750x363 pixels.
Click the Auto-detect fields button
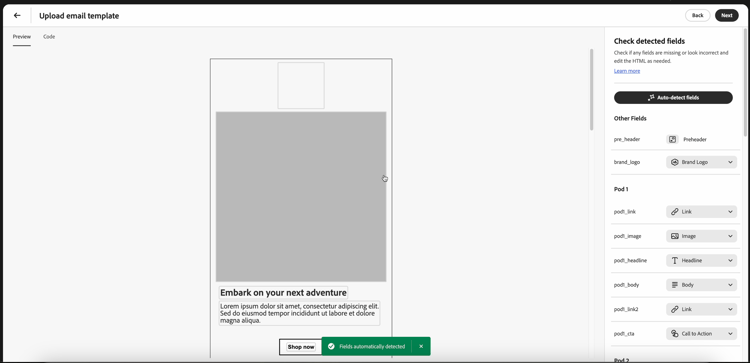click(673, 98)
